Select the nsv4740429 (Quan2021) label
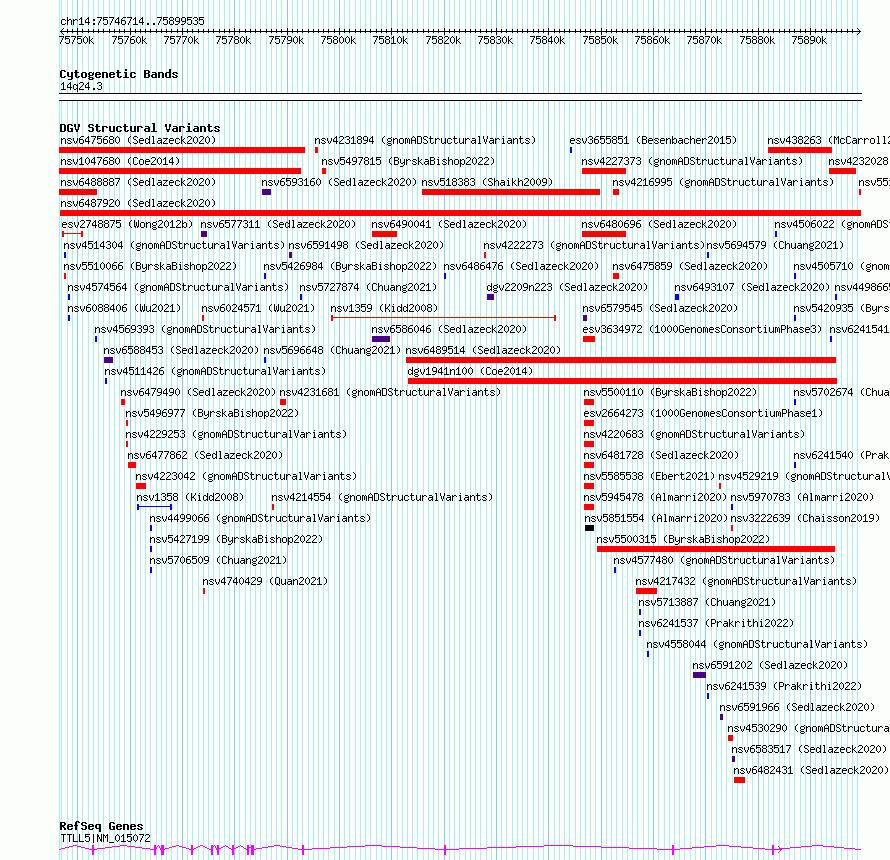 [x=265, y=581]
